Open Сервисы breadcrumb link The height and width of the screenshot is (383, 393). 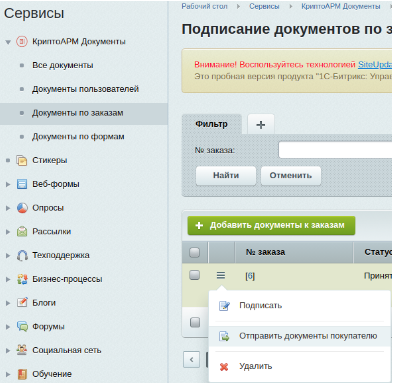point(264,6)
